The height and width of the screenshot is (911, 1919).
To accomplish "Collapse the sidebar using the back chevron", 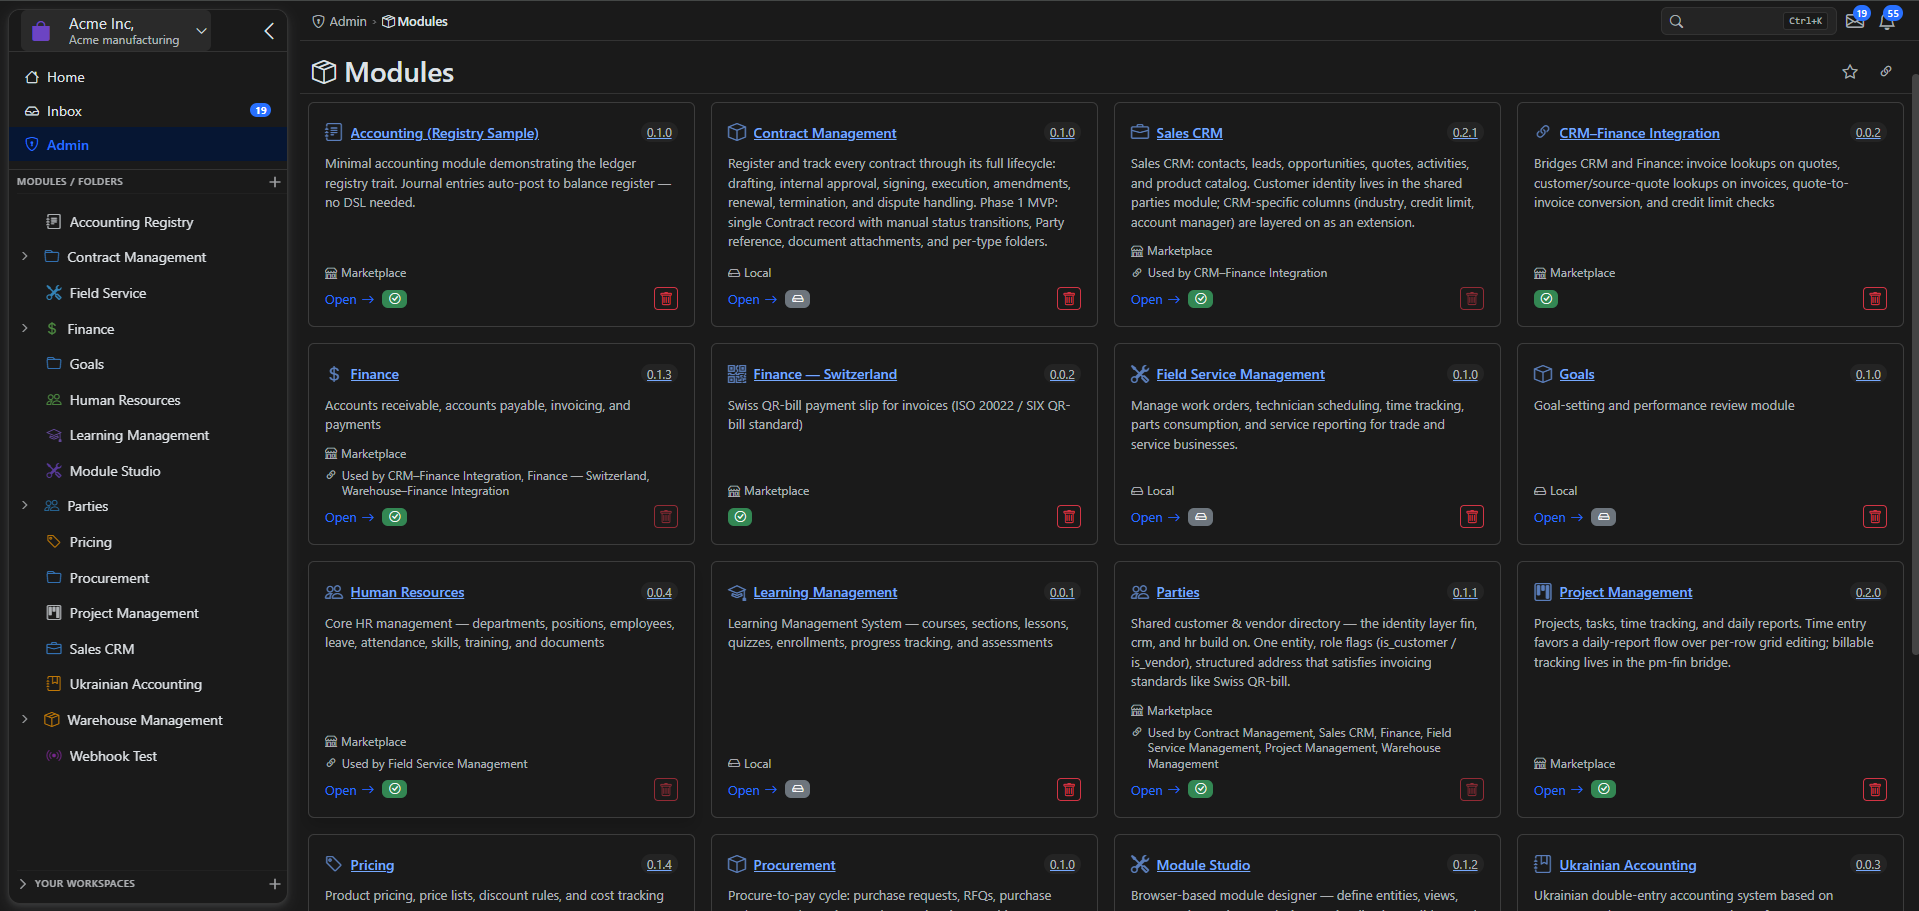I will click(x=269, y=31).
